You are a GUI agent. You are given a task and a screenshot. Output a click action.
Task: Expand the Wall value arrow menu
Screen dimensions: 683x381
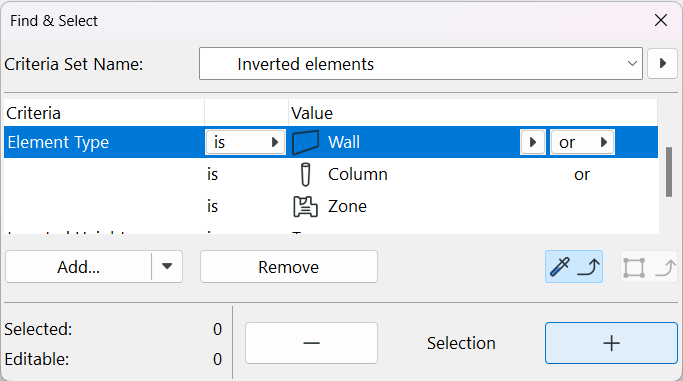pyautogui.click(x=532, y=142)
